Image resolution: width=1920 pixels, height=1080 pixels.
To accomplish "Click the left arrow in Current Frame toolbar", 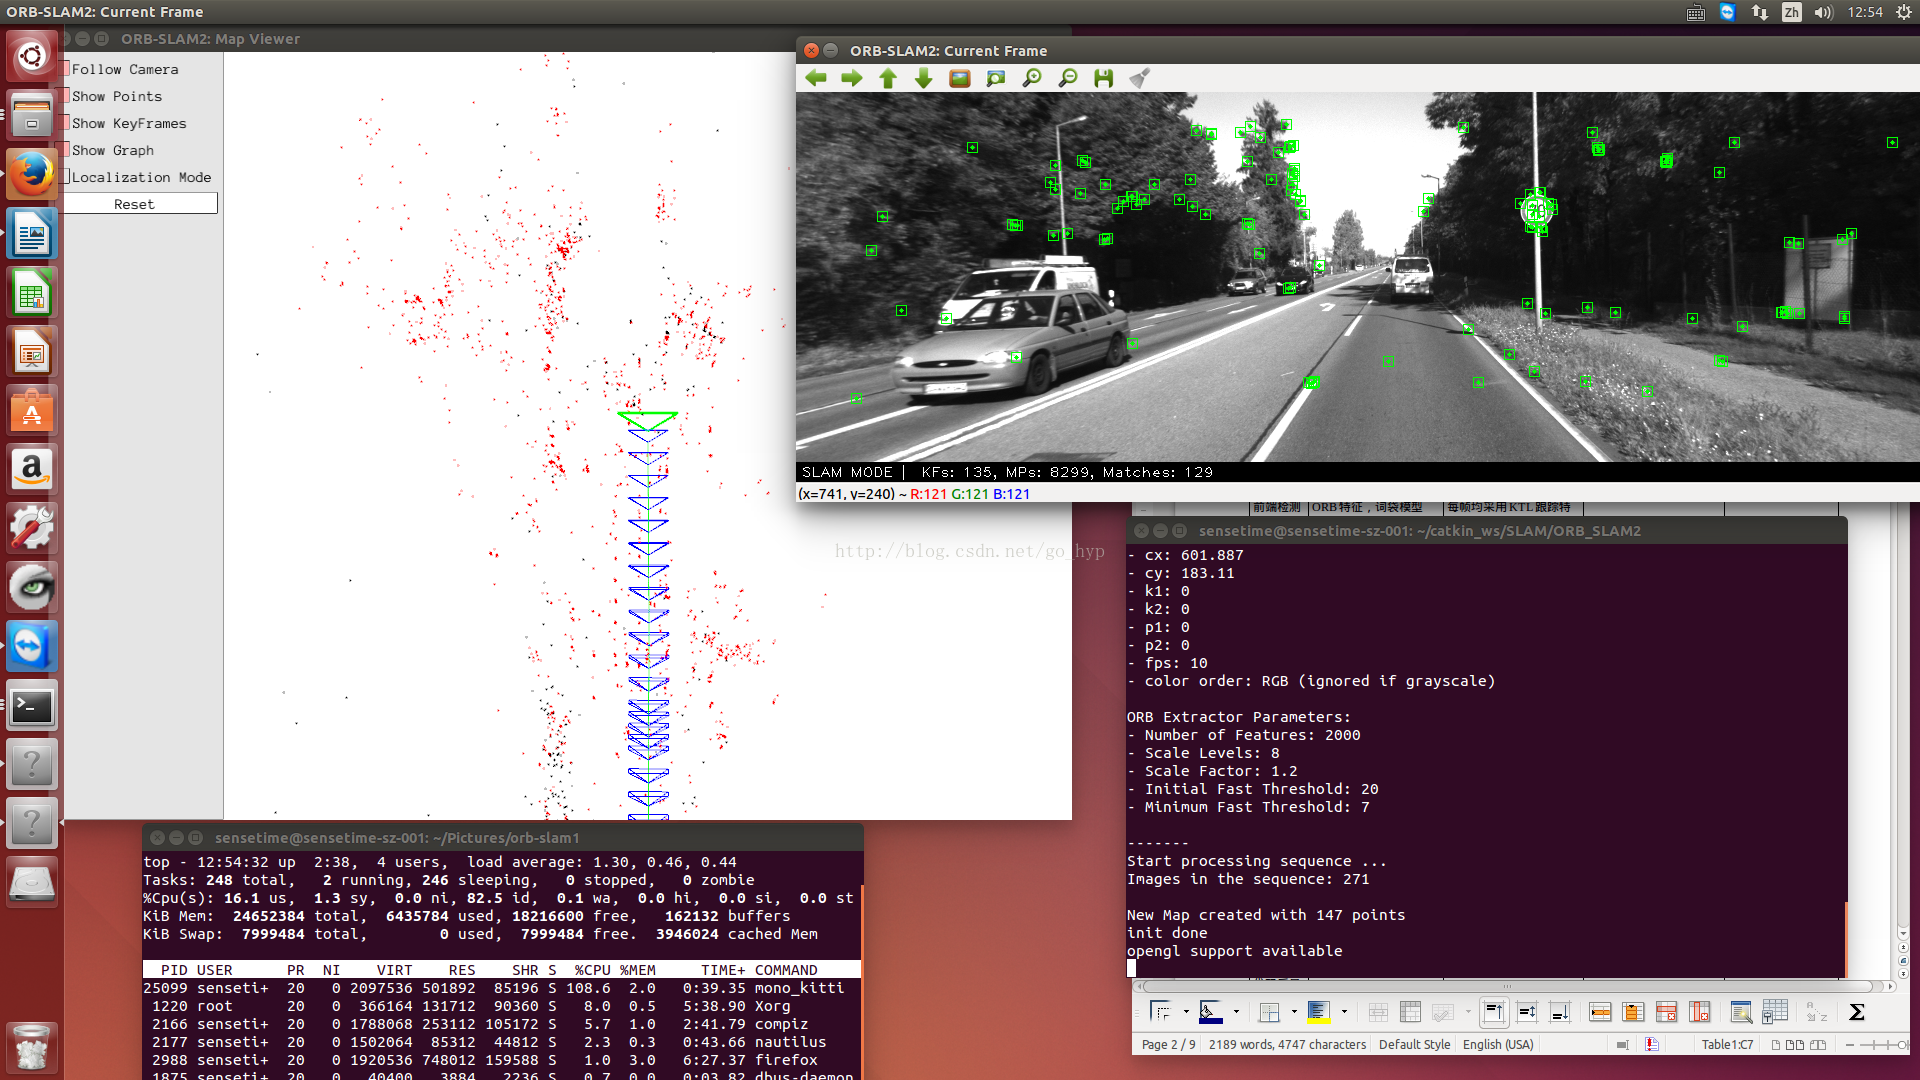I will [816, 78].
